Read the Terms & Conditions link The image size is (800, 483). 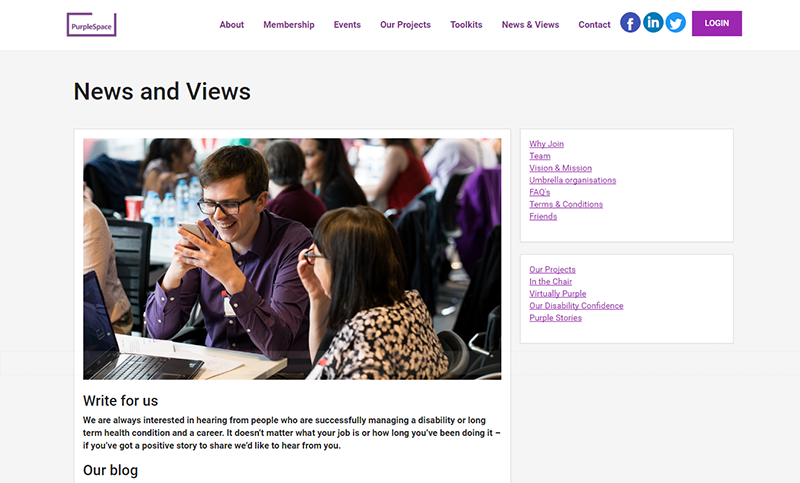pyautogui.click(x=566, y=204)
